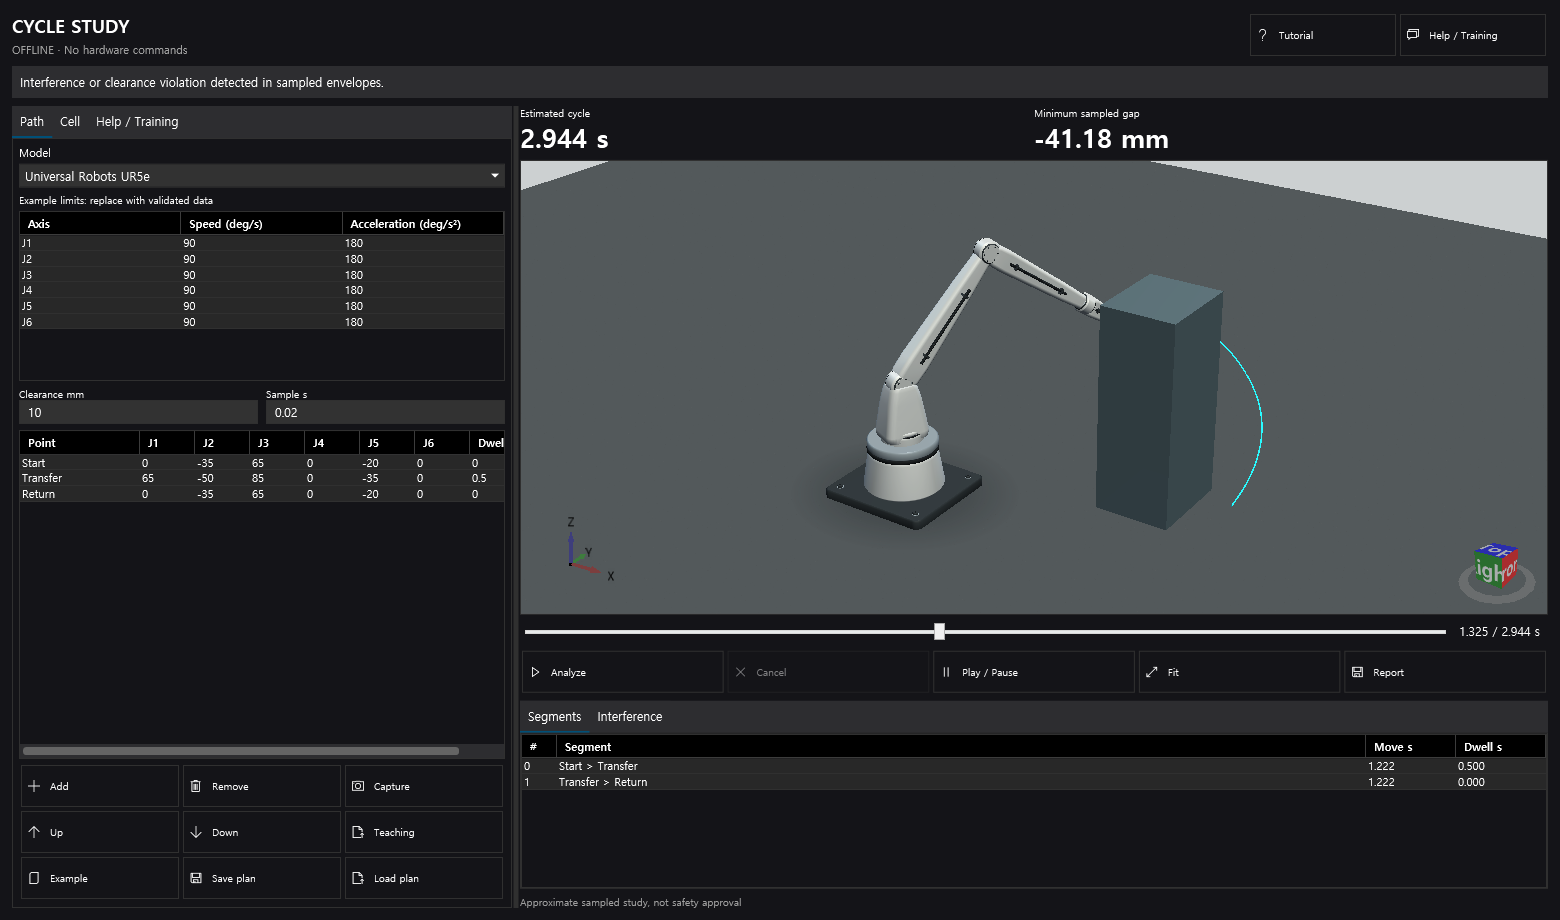Click the Segment column header
1560x920 pixels.
pos(960,747)
